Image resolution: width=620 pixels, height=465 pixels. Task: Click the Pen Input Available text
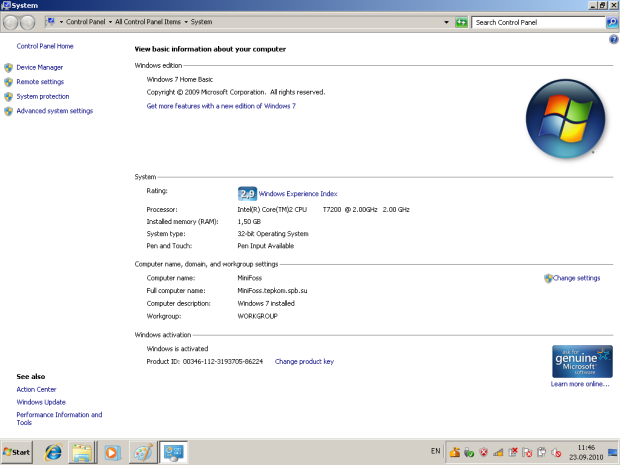(265, 246)
